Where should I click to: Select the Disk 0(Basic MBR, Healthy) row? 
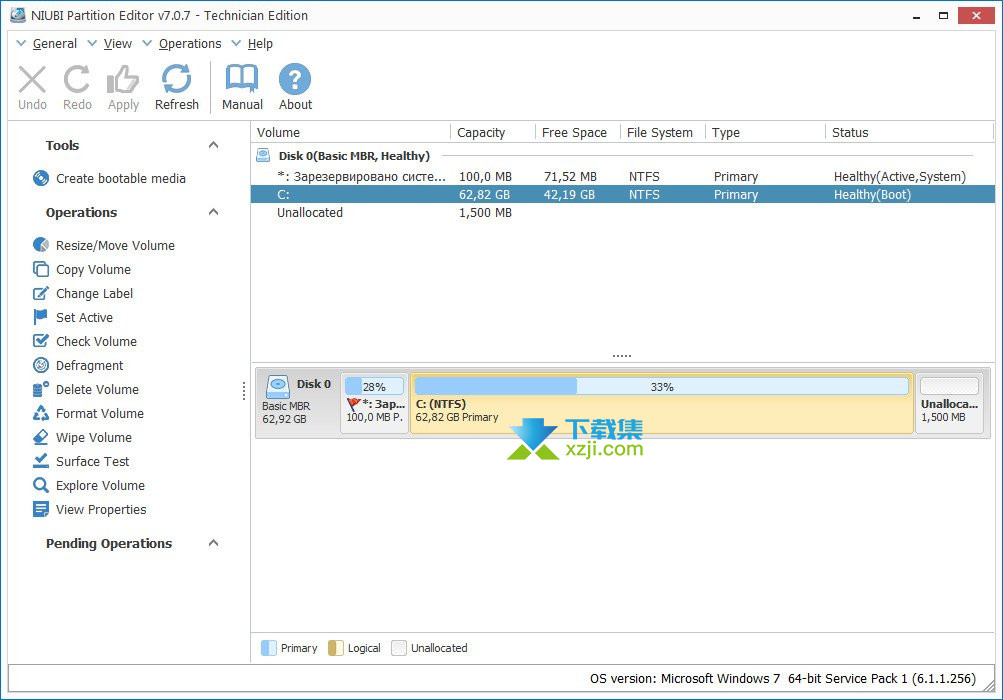622,155
